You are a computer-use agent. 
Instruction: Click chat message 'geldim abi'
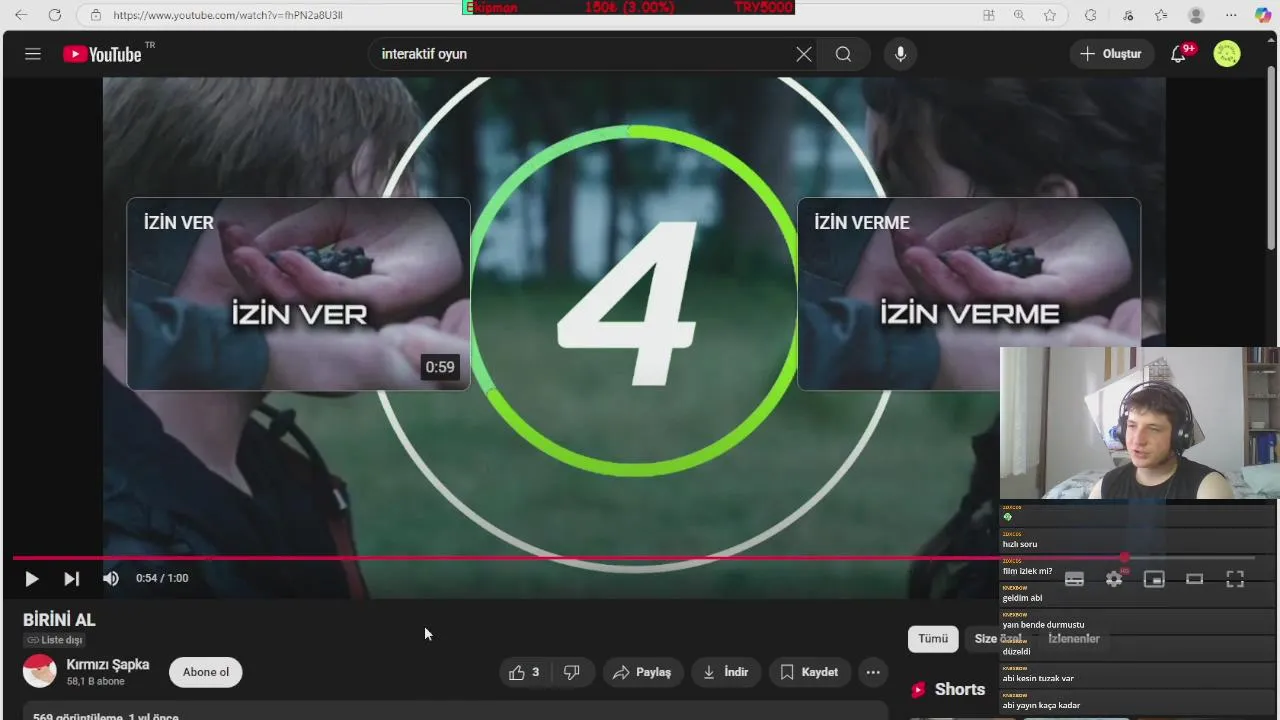pyautogui.click(x=1022, y=598)
